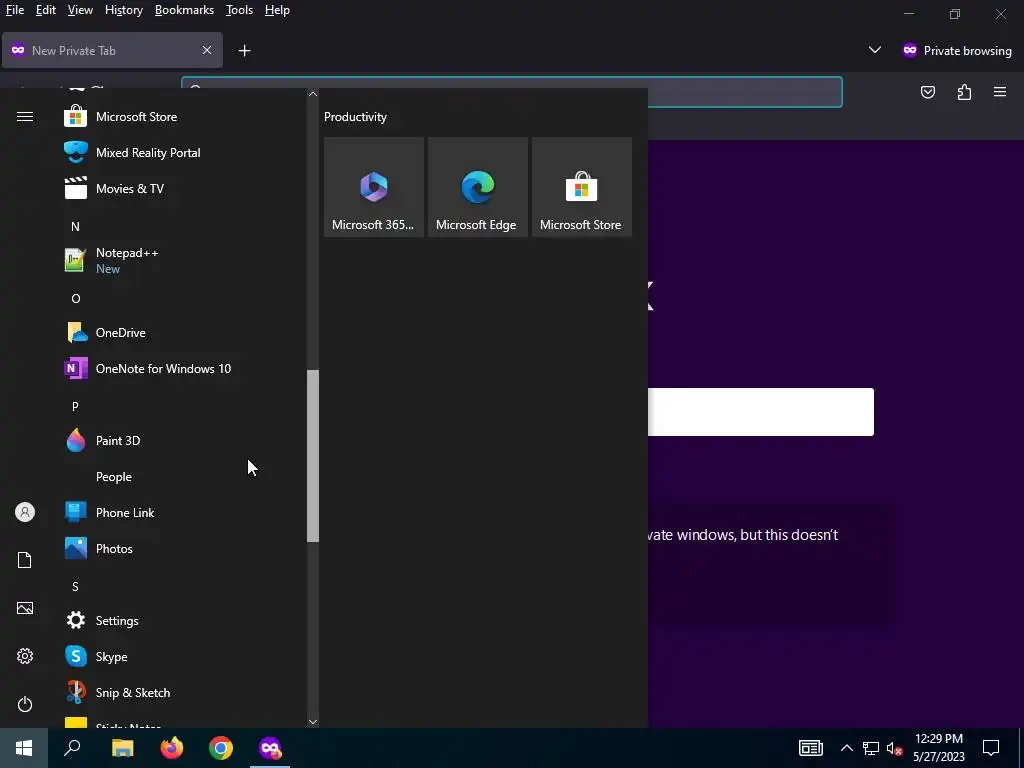Viewport: 1024px width, 768px height.
Task: Open the network status tray icon
Action: tap(871, 748)
